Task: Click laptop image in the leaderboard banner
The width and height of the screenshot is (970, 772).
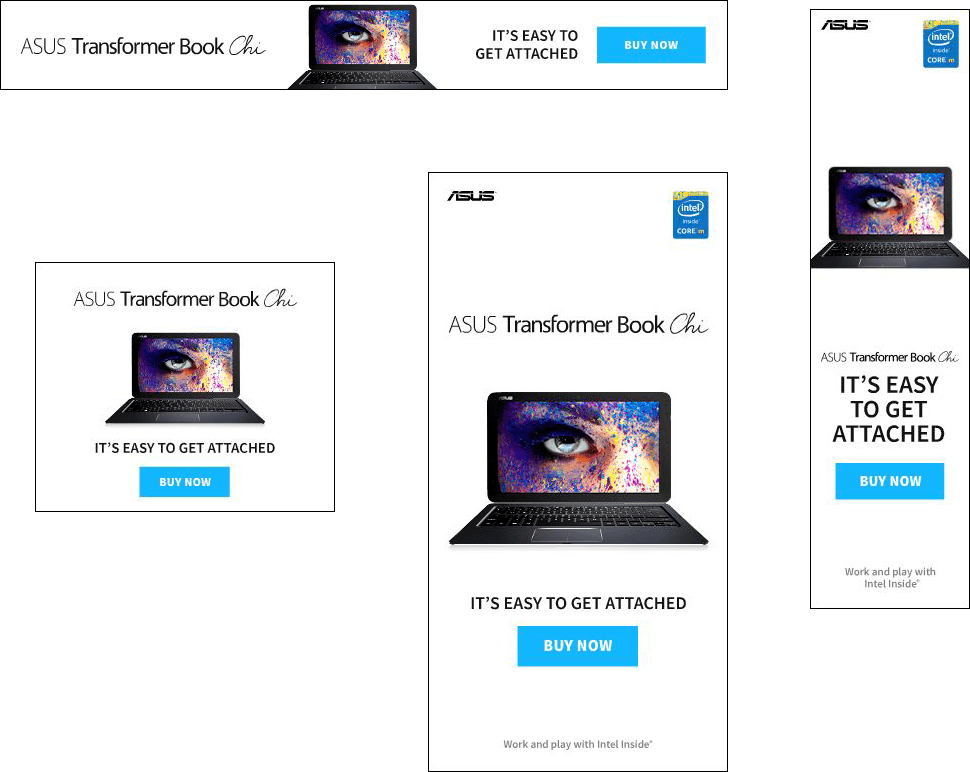Action: (363, 47)
